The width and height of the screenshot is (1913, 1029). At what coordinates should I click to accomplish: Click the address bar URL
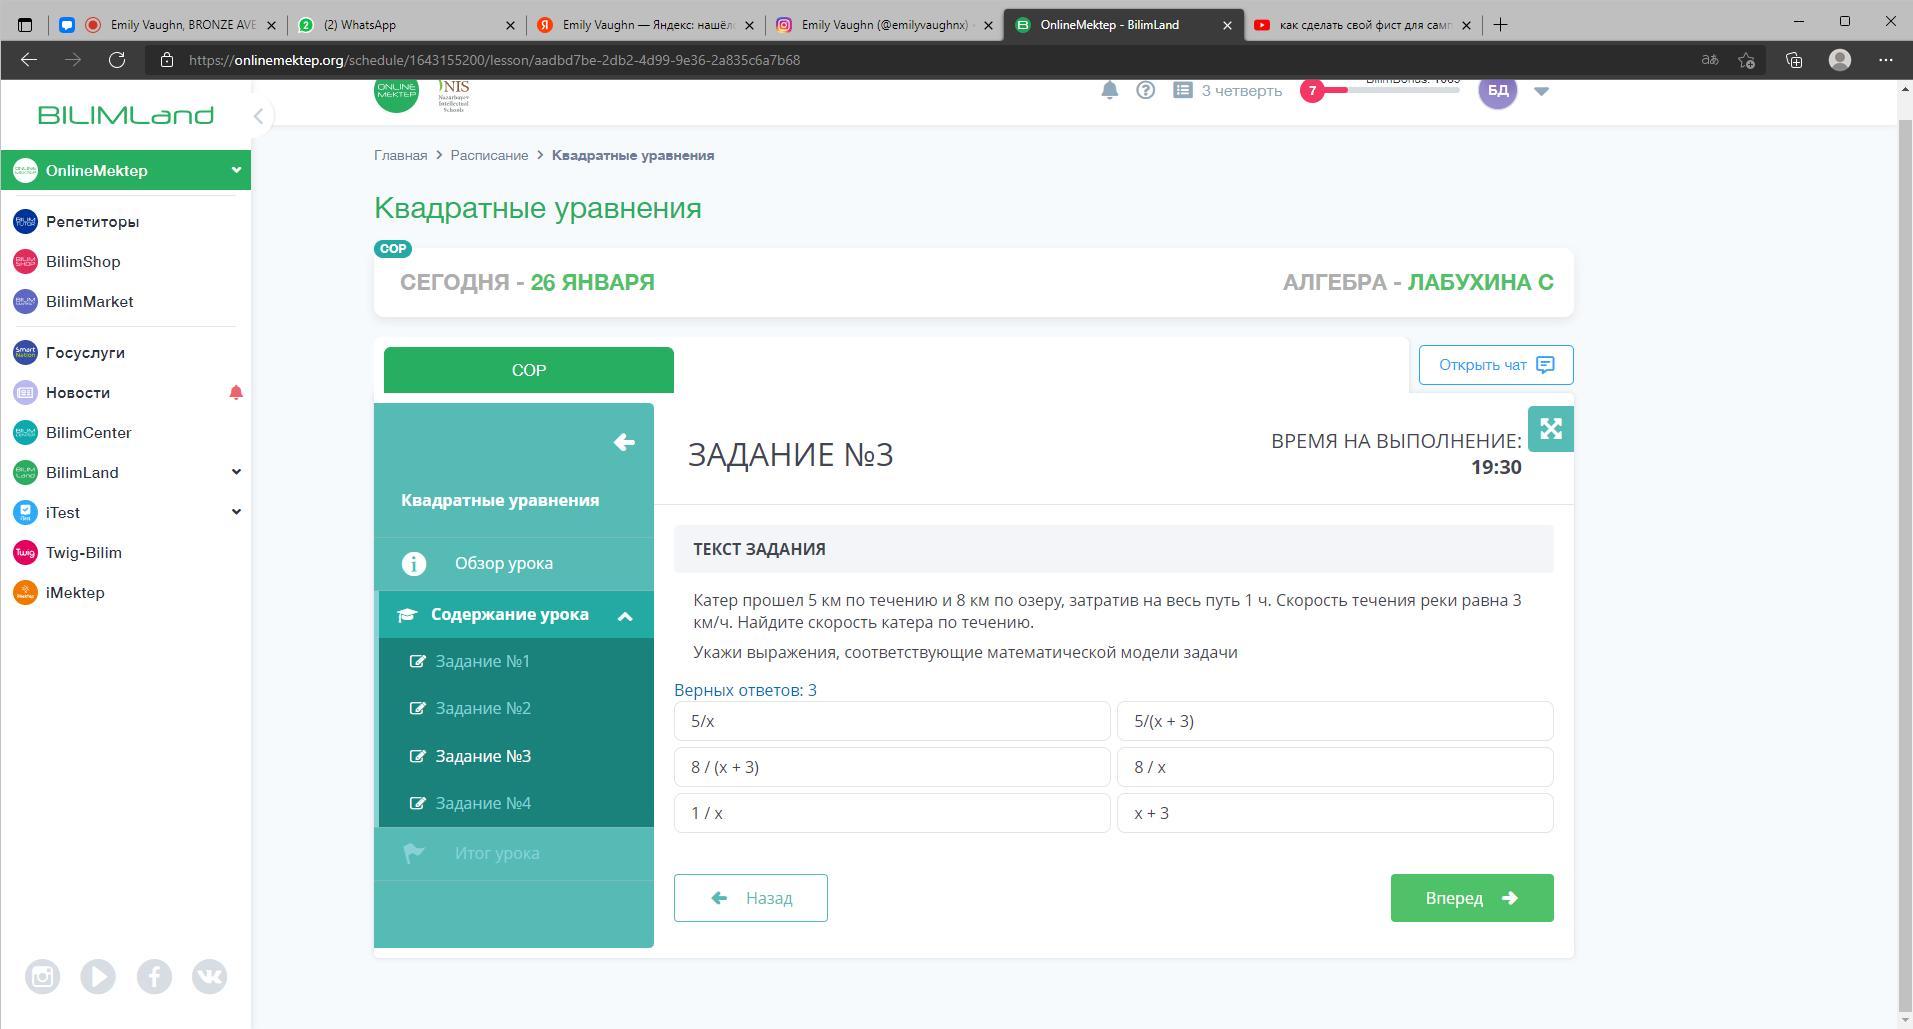(494, 60)
